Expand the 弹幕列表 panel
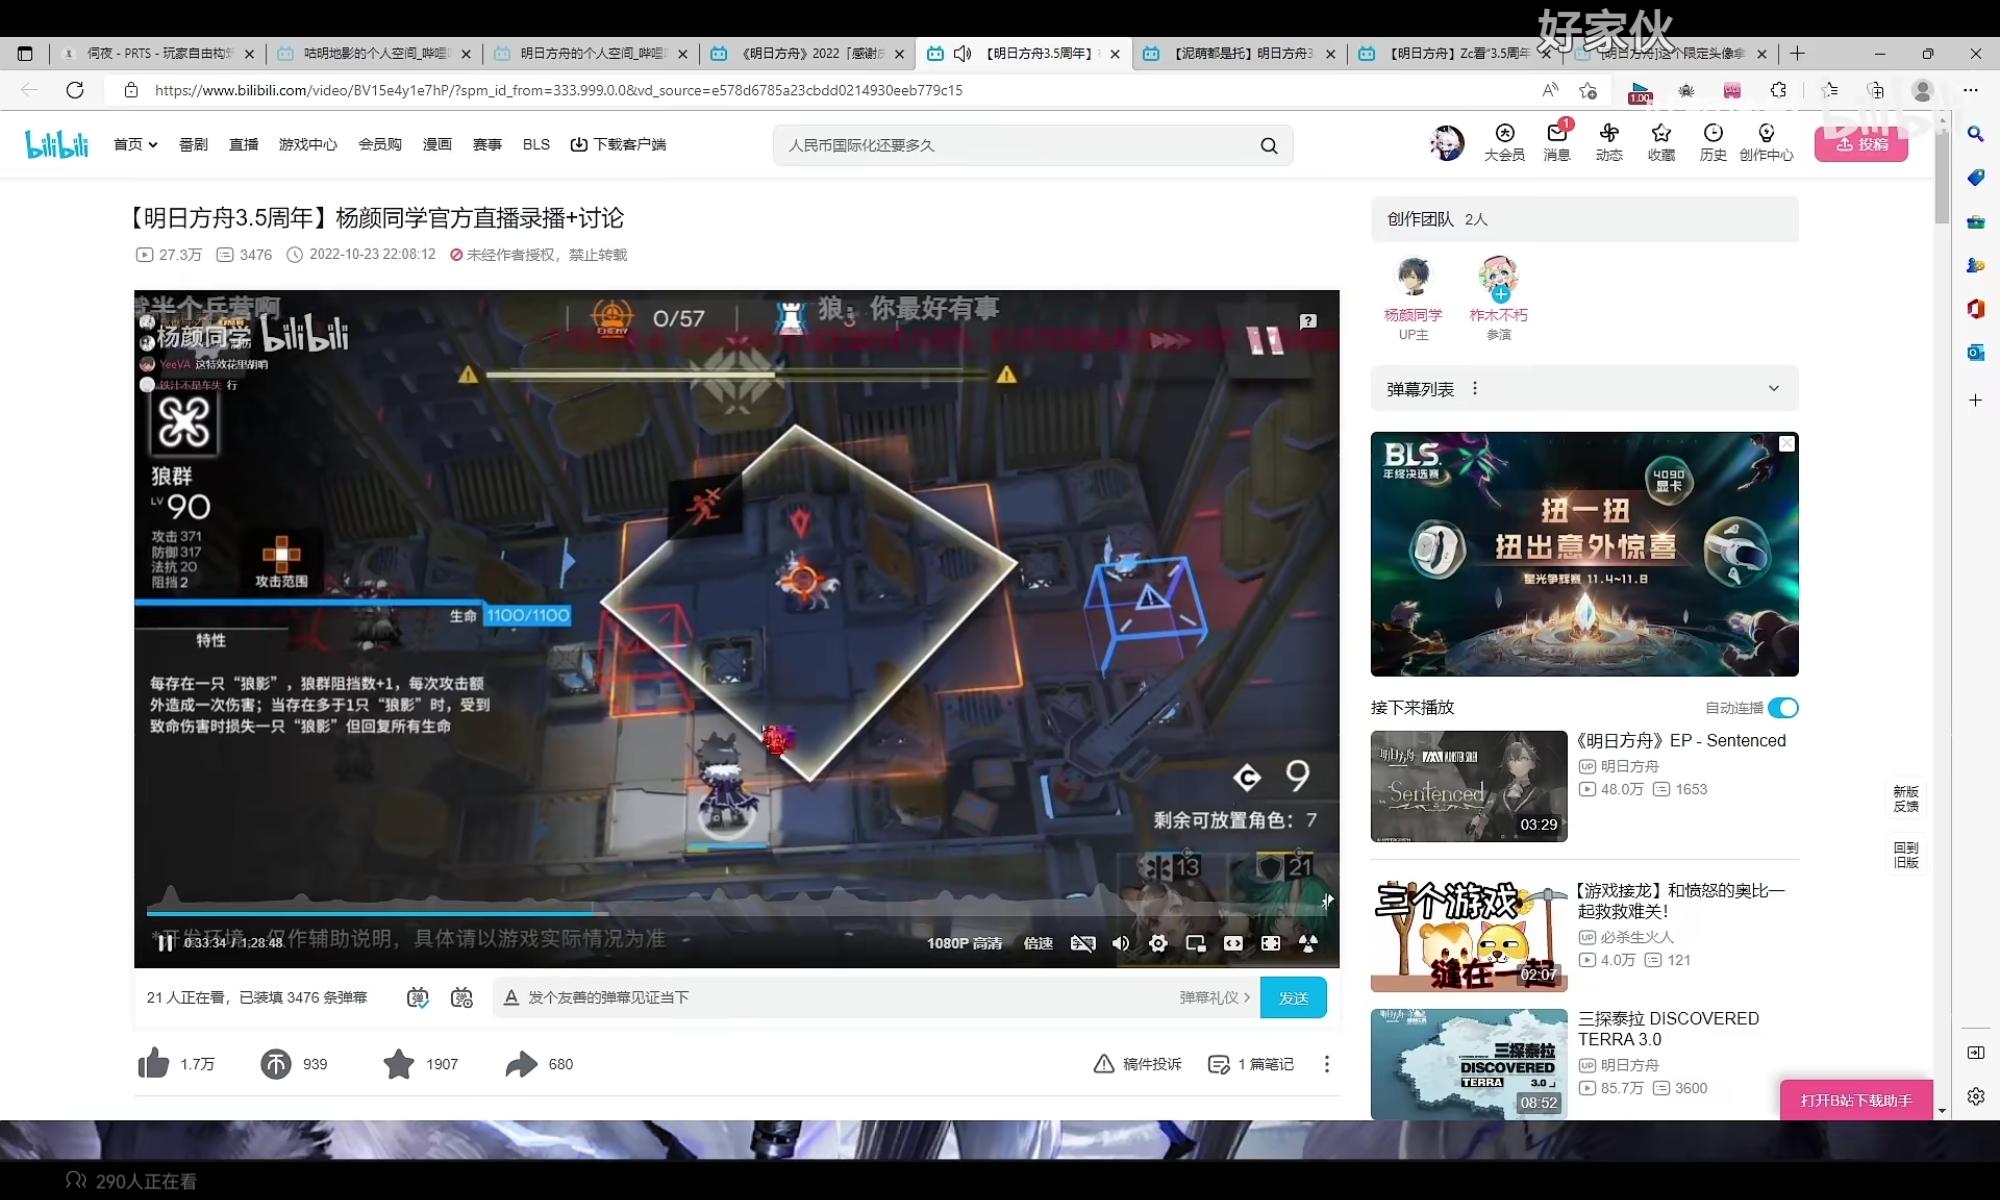The height and width of the screenshot is (1200, 2000). click(1773, 388)
